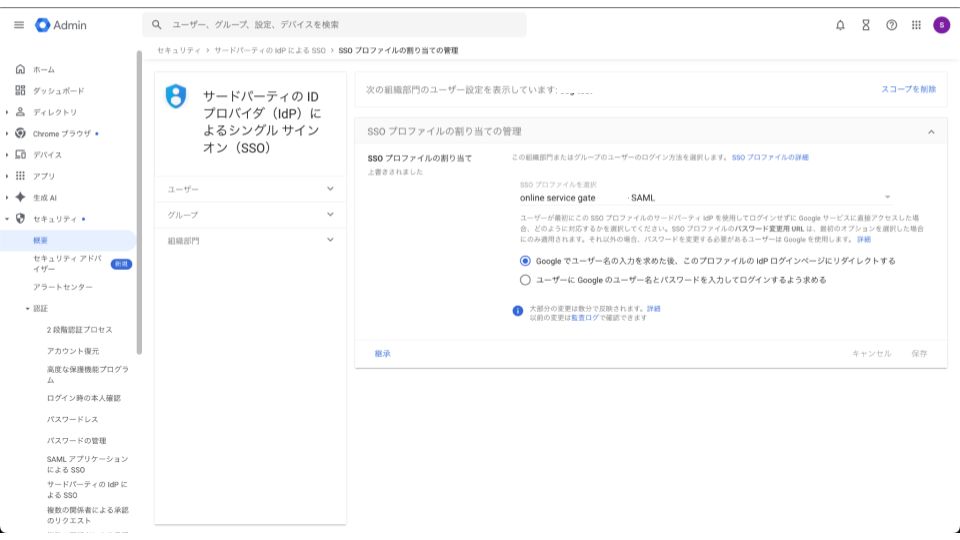Collapse セキュリティ in the sidebar
This screenshot has height=540, width=960.
pos(7,219)
